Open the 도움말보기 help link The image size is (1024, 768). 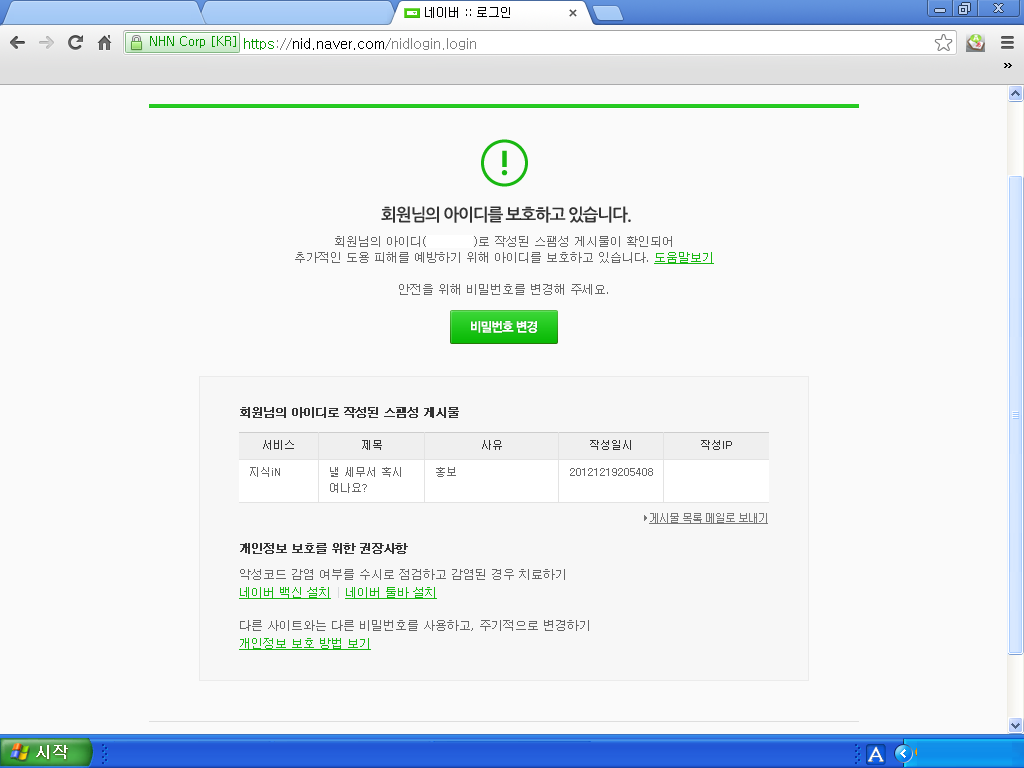click(684, 258)
